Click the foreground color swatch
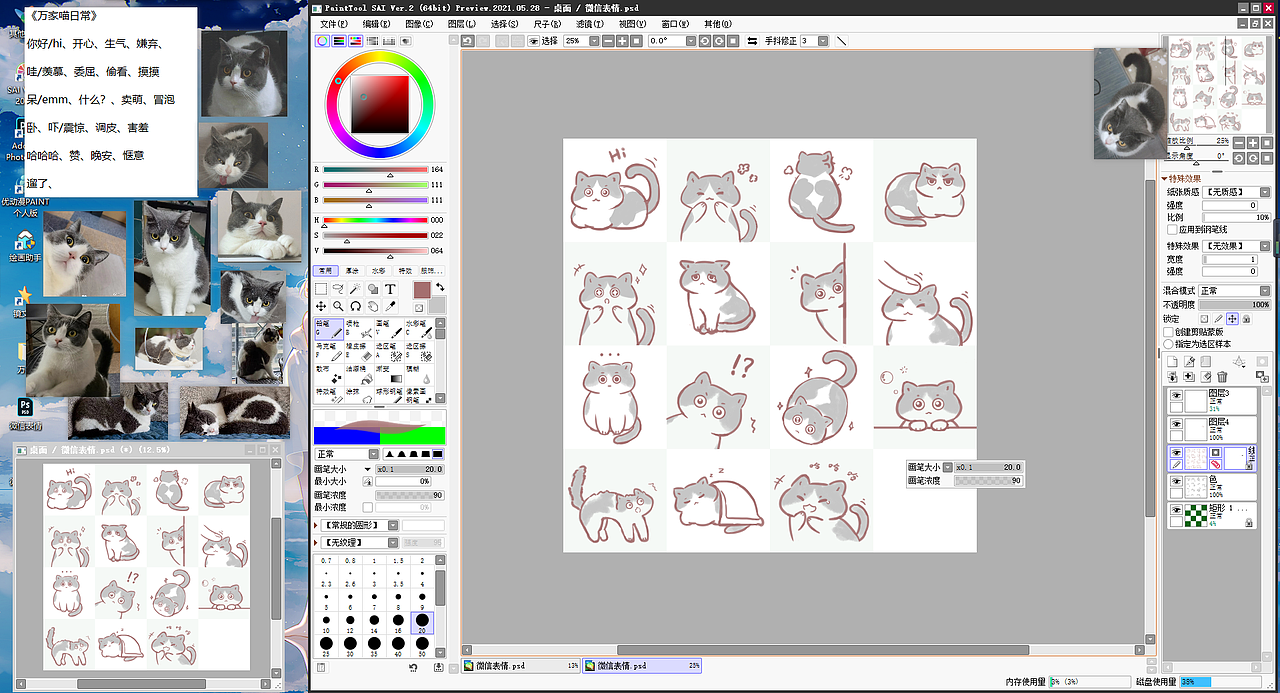Image resolution: width=1280 pixels, height=693 pixels. coord(421,290)
